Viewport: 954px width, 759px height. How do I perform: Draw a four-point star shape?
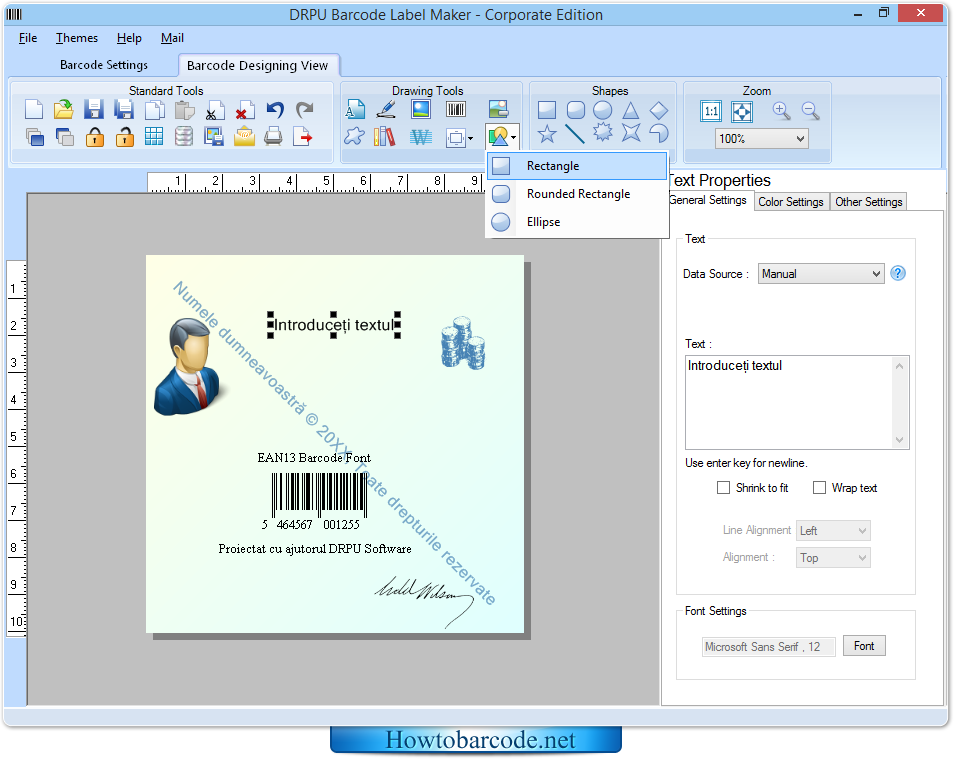click(631, 132)
